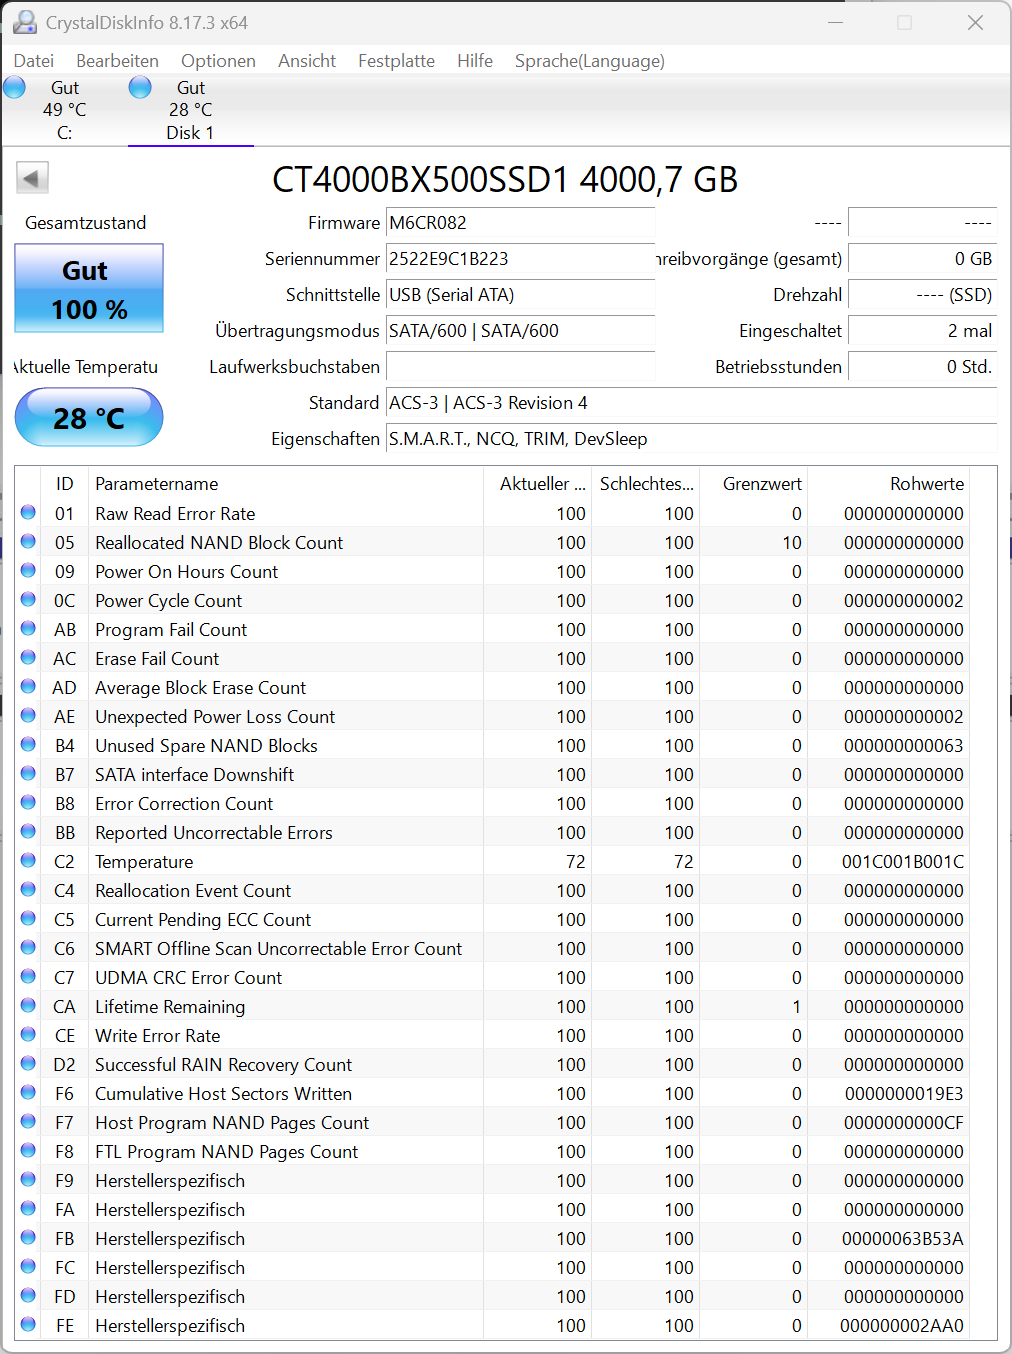Click status orb of Program Fail Count row
Viewport: 1012px width, 1354px height.
(x=28, y=628)
